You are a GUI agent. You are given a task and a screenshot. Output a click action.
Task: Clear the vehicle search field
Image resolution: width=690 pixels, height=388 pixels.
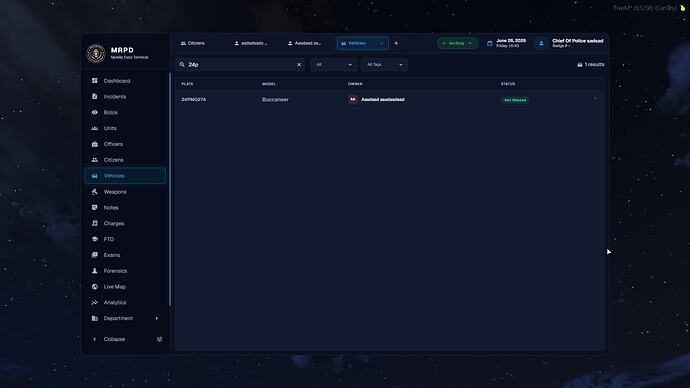pyautogui.click(x=299, y=65)
